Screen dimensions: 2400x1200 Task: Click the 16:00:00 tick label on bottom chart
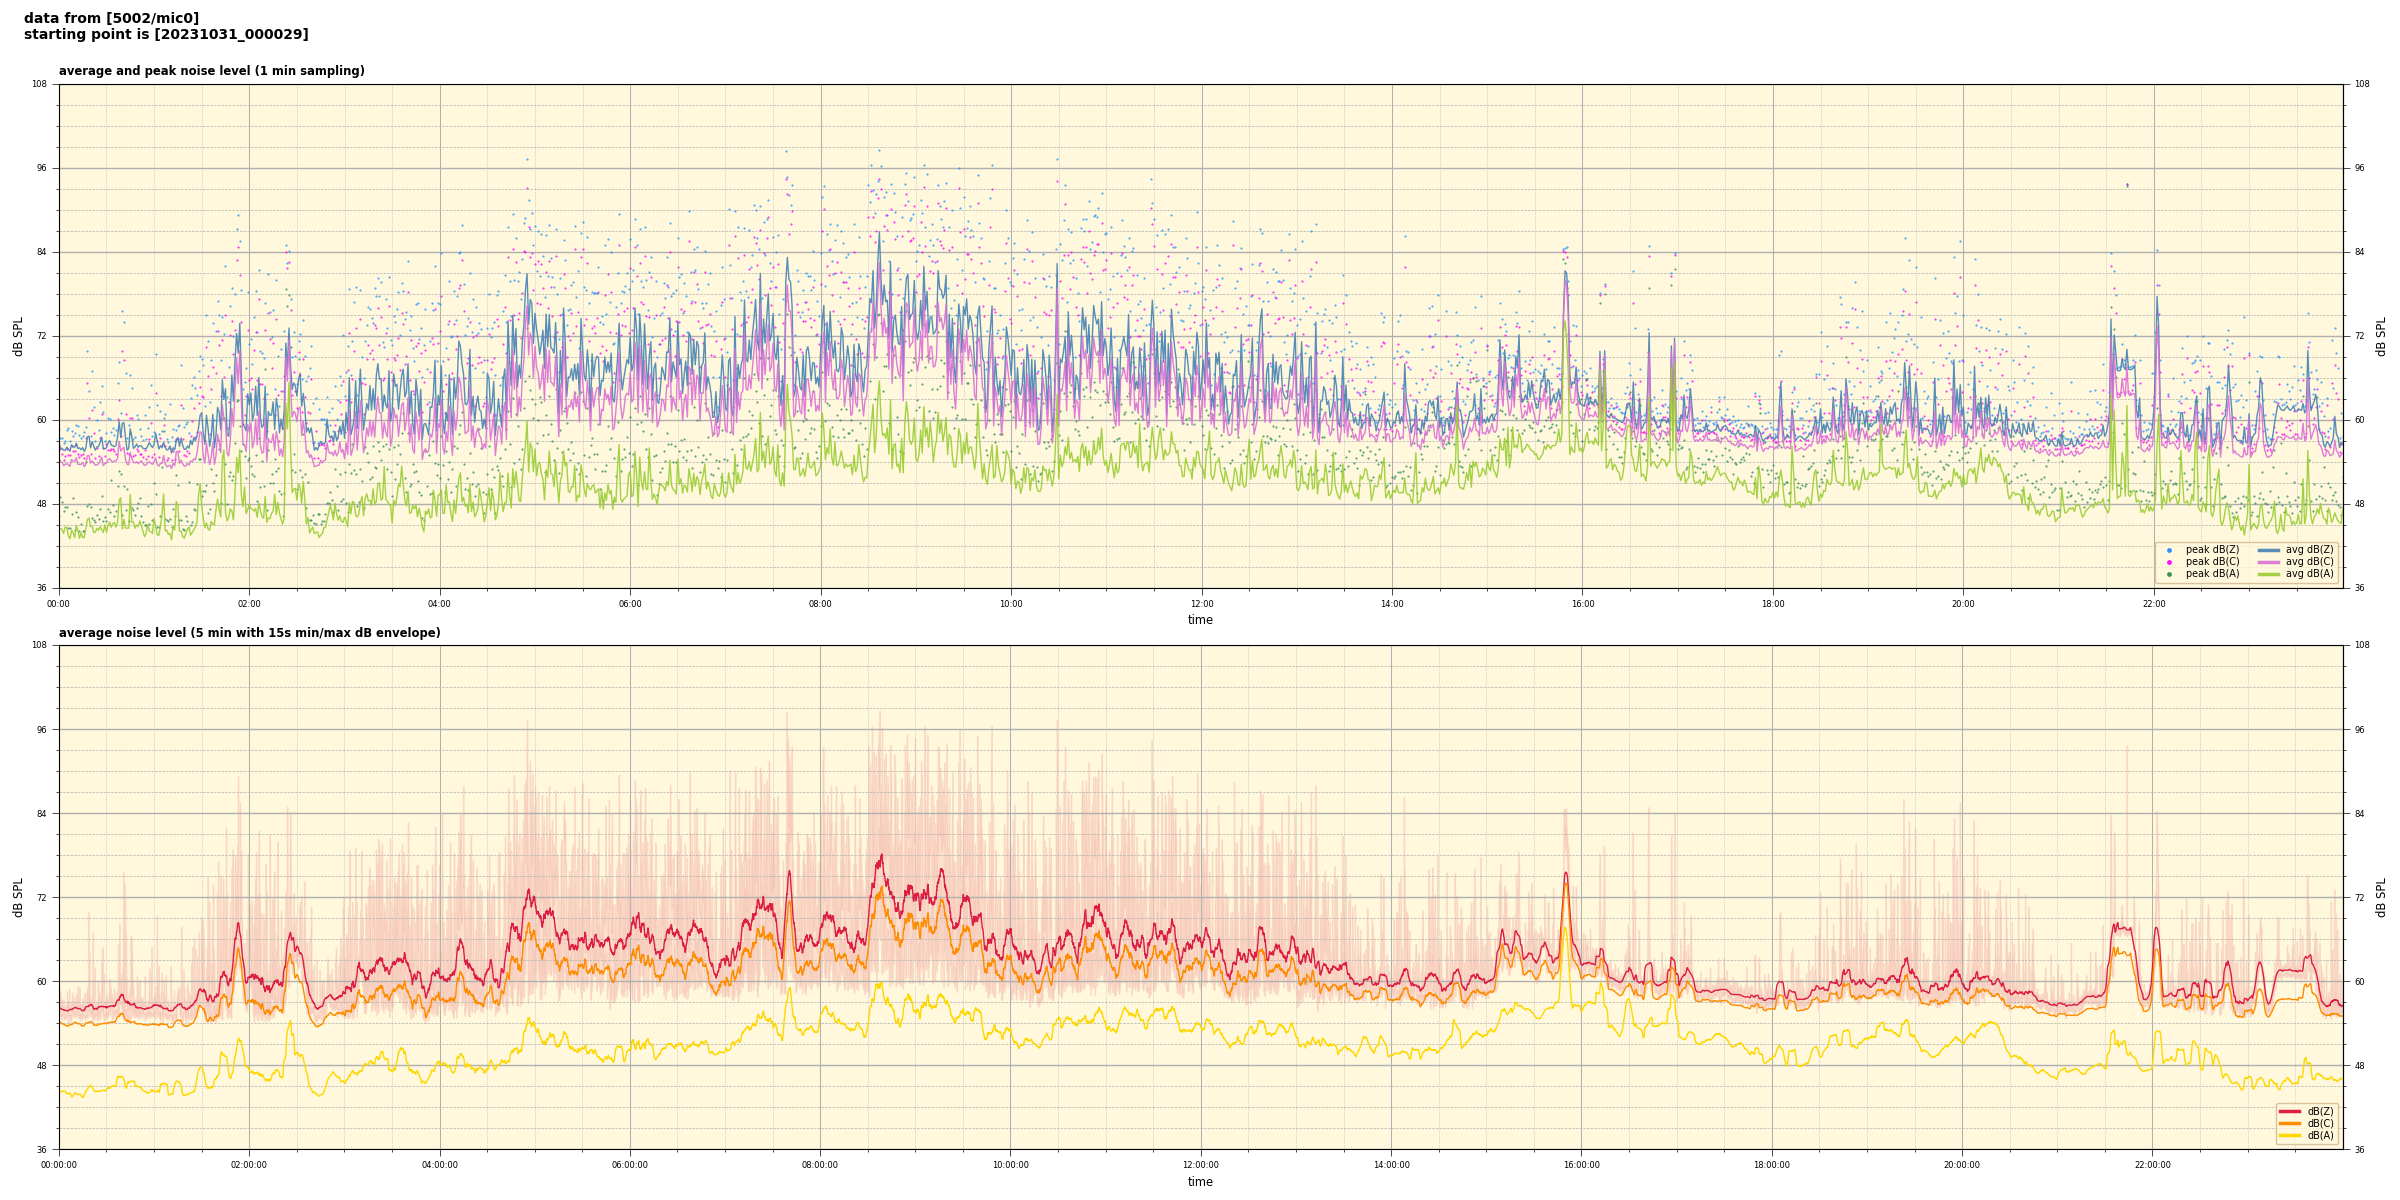(x=1581, y=1165)
